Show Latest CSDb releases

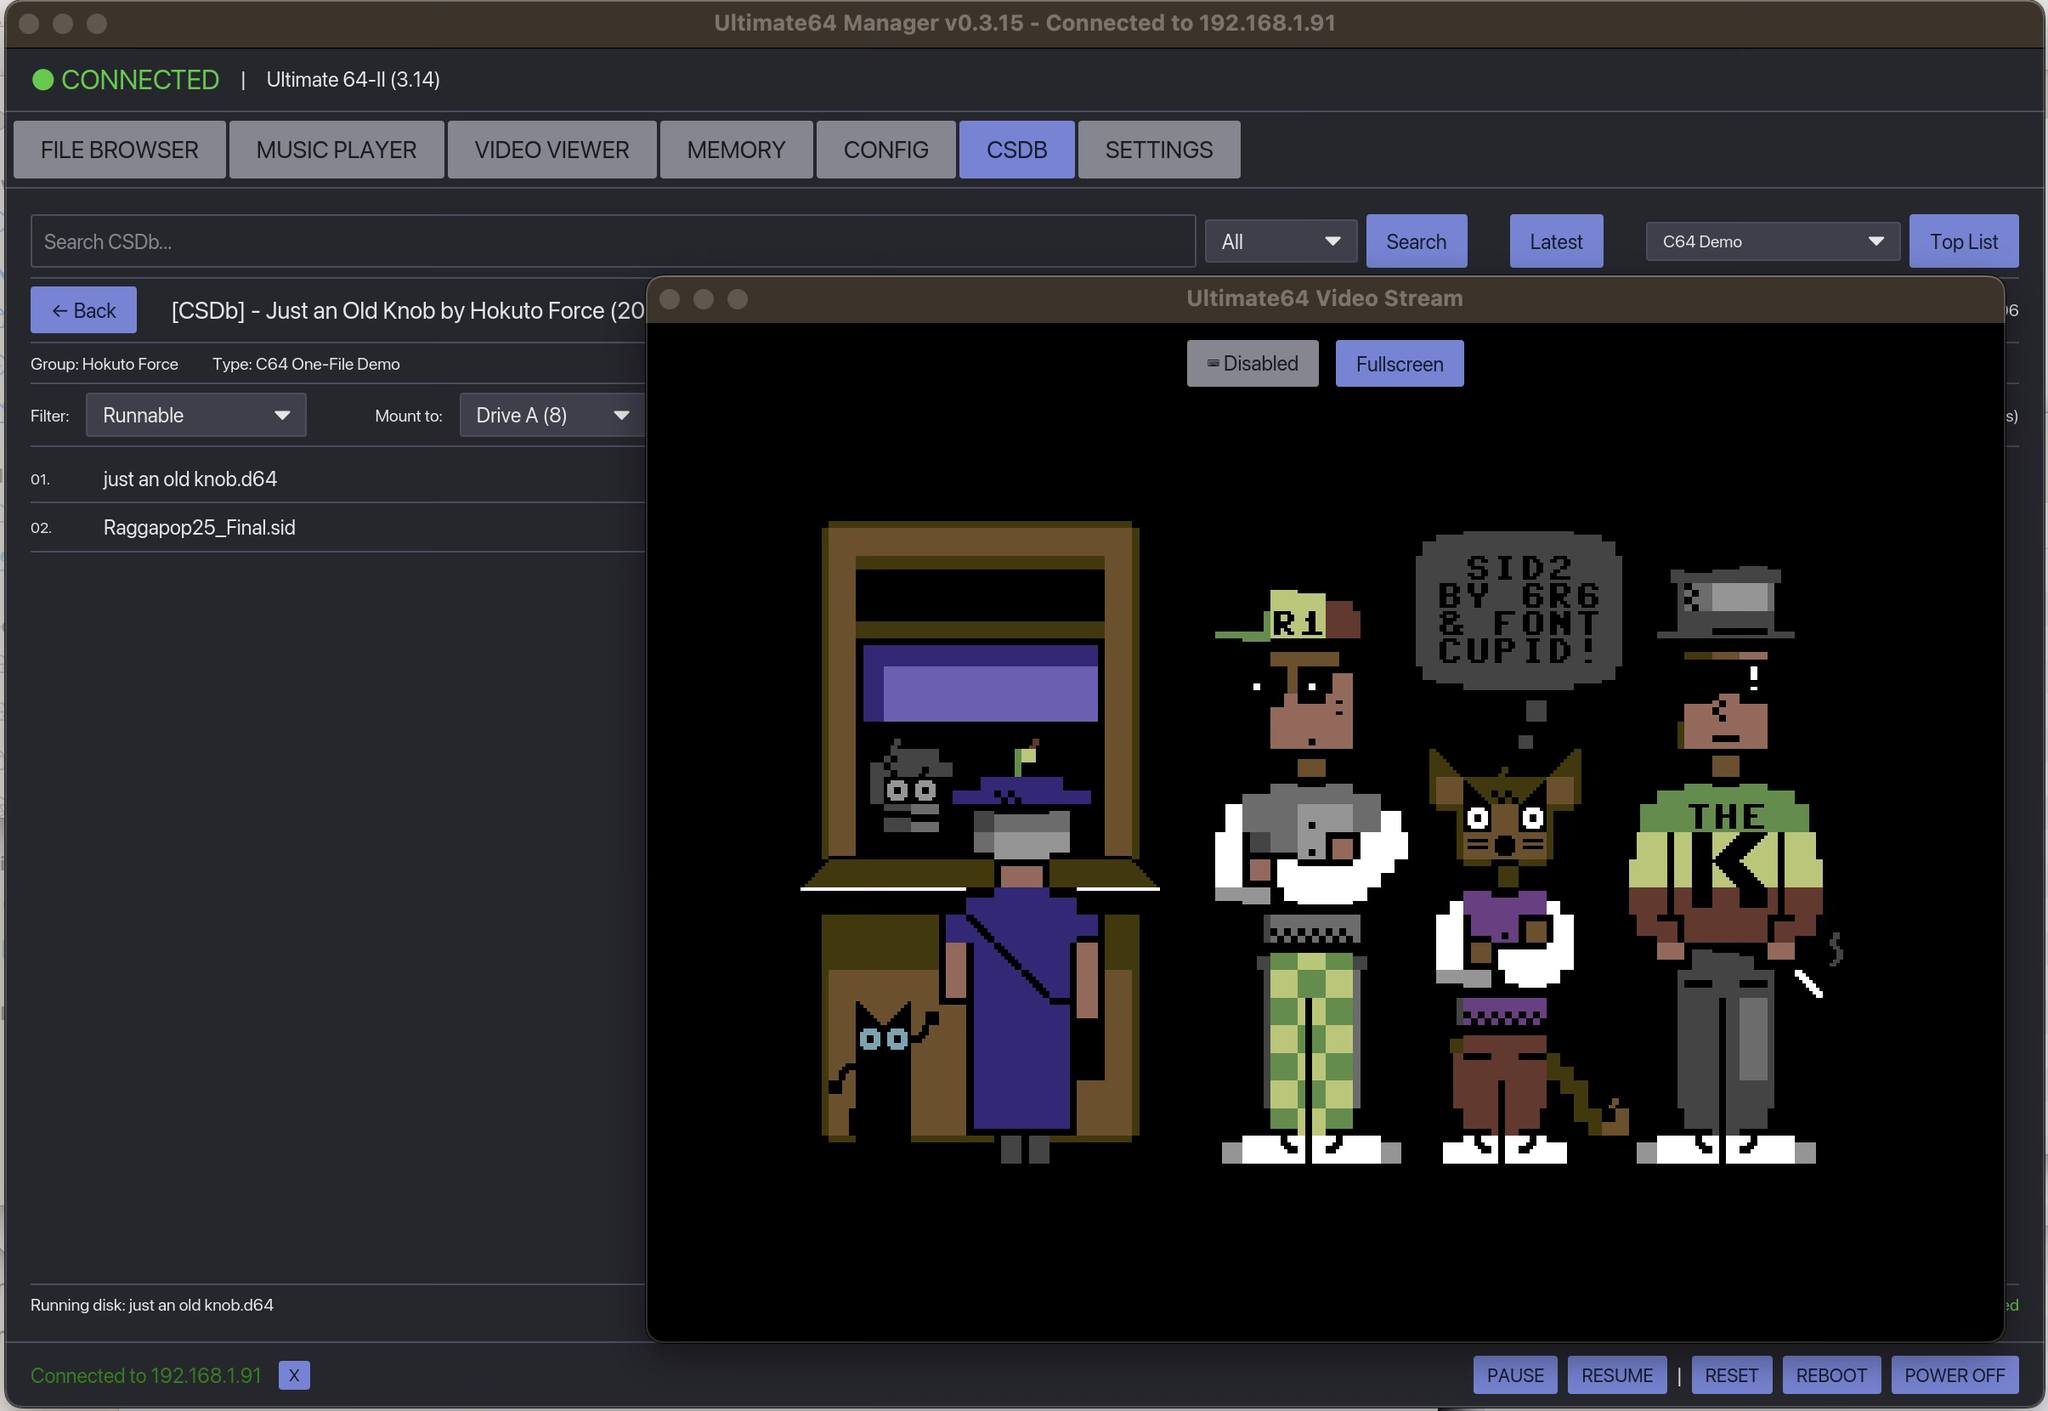click(1556, 241)
